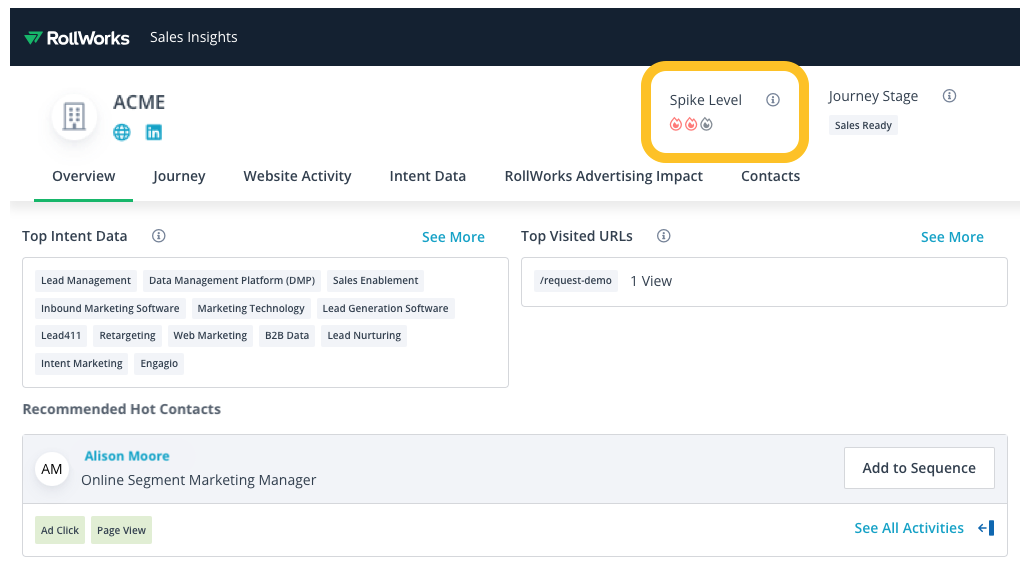Click the Marketing Technology tag
The height and width of the screenshot is (563, 1020).
coord(251,309)
